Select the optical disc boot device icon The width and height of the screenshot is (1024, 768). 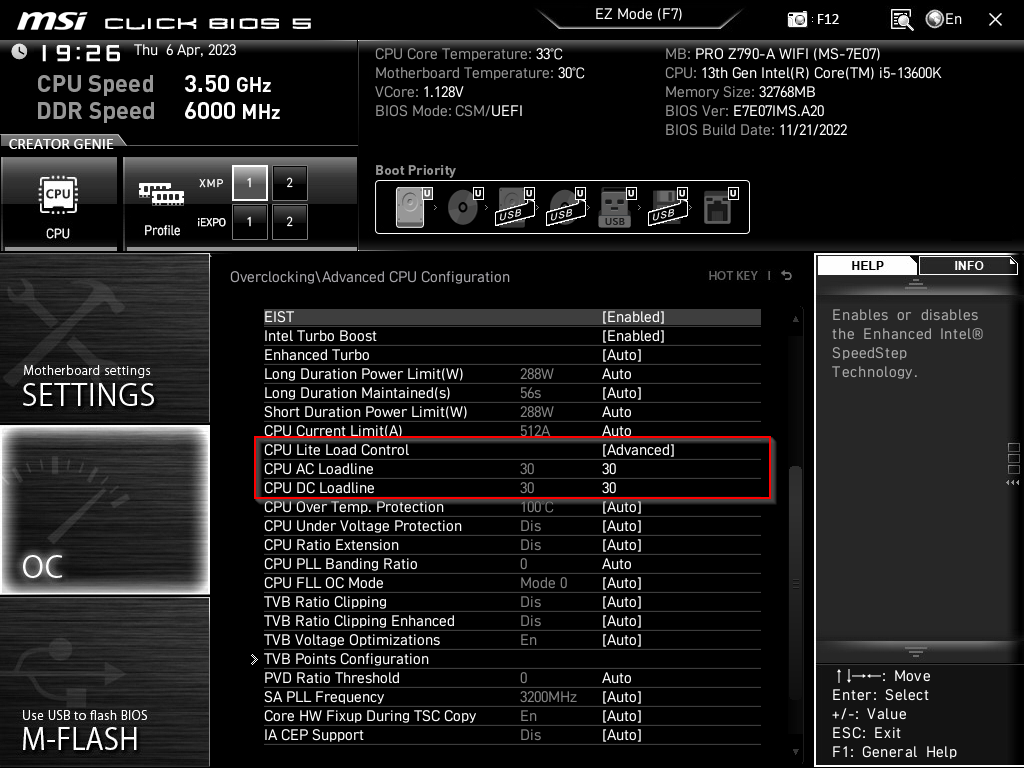tap(464, 207)
